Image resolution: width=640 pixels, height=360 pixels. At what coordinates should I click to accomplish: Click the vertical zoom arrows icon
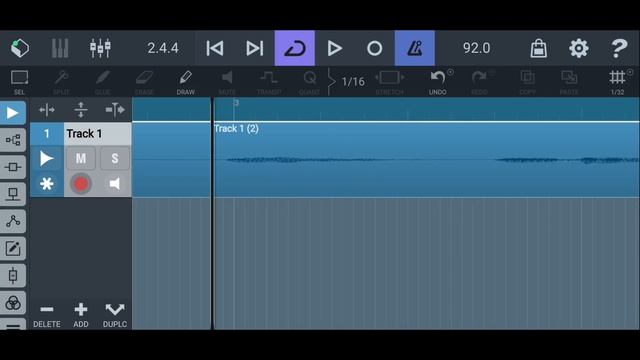click(81, 110)
